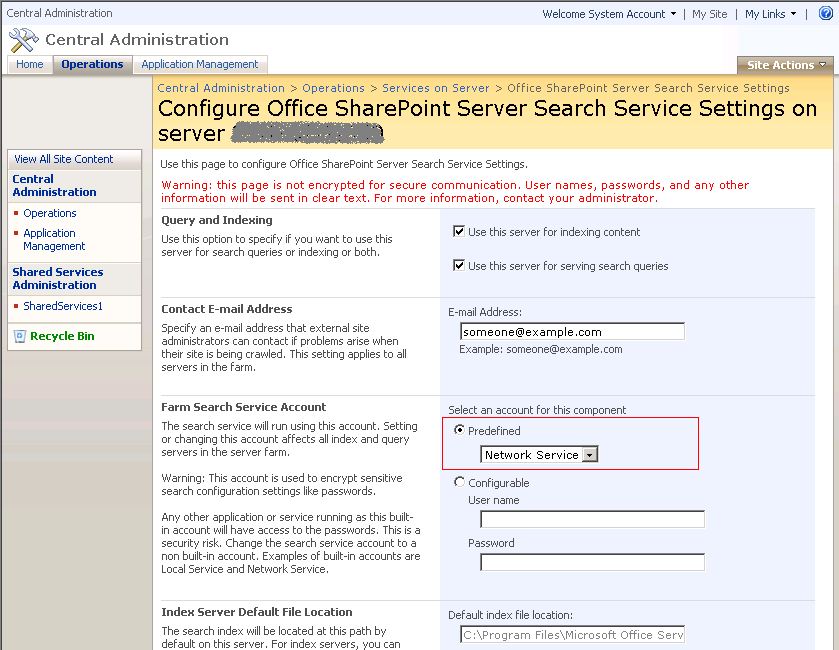Viewport: 839px width, 650px height.
Task: Click Contact E-mail Address section heading
Action: pos(227,309)
